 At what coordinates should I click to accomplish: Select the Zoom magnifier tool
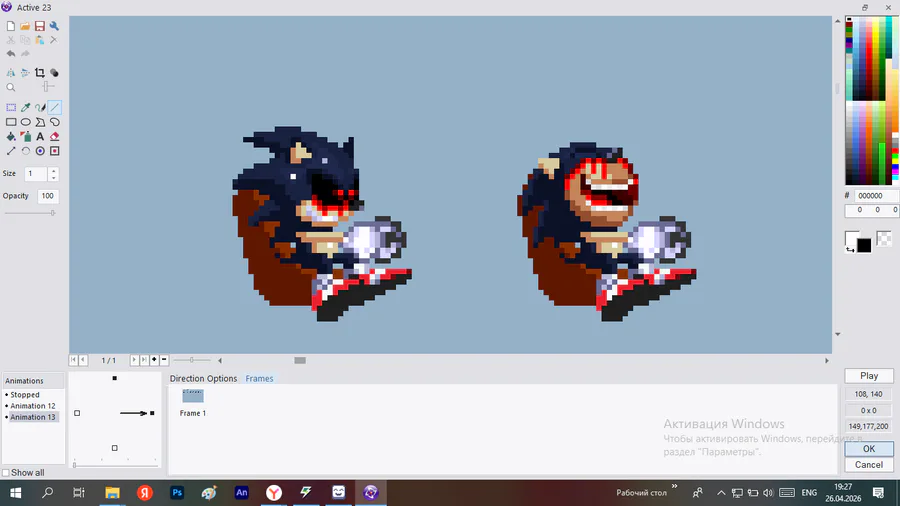(x=11, y=87)
